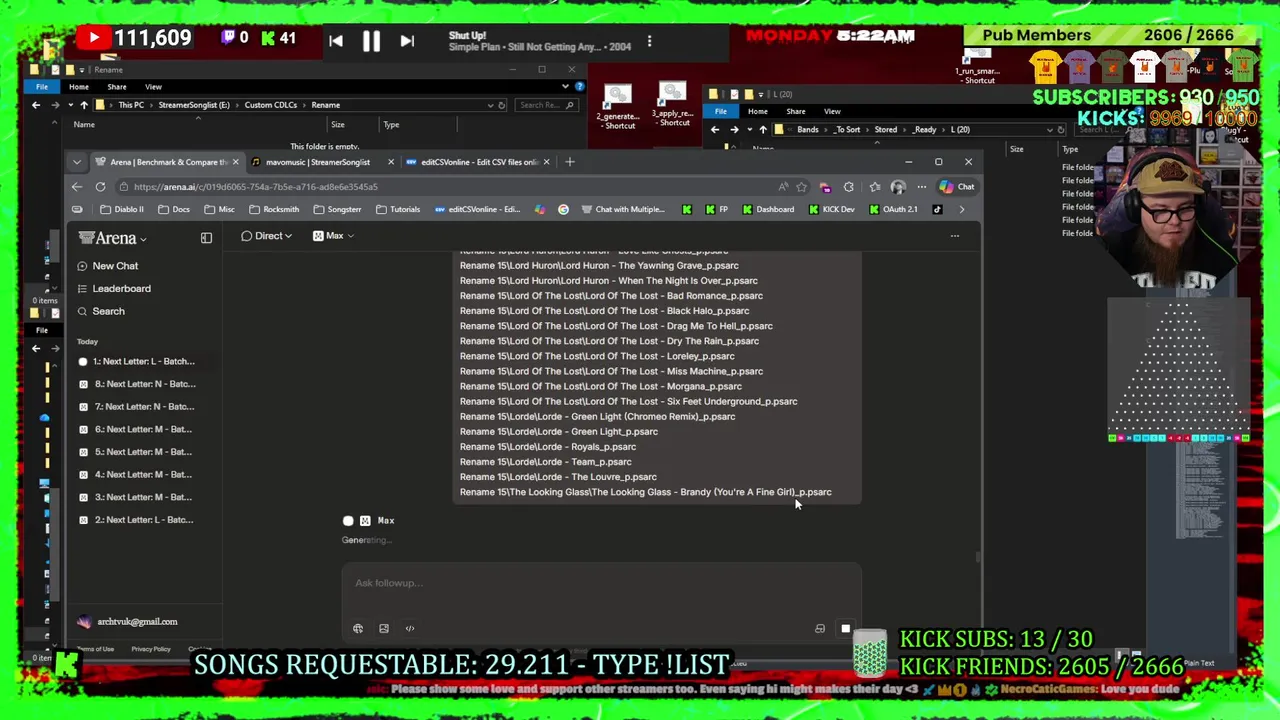Close the mavomusic StreamerSonglist tab
Screen dimensions: 1280x720
pyautogui.click(x=391, y=162)
